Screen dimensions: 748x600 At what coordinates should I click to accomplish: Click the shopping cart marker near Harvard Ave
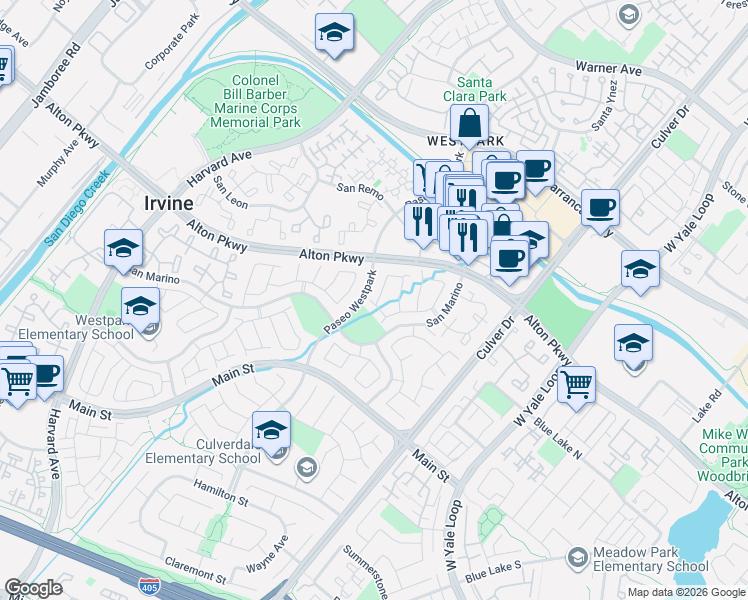pyautogui.click(x=18, y=384)
